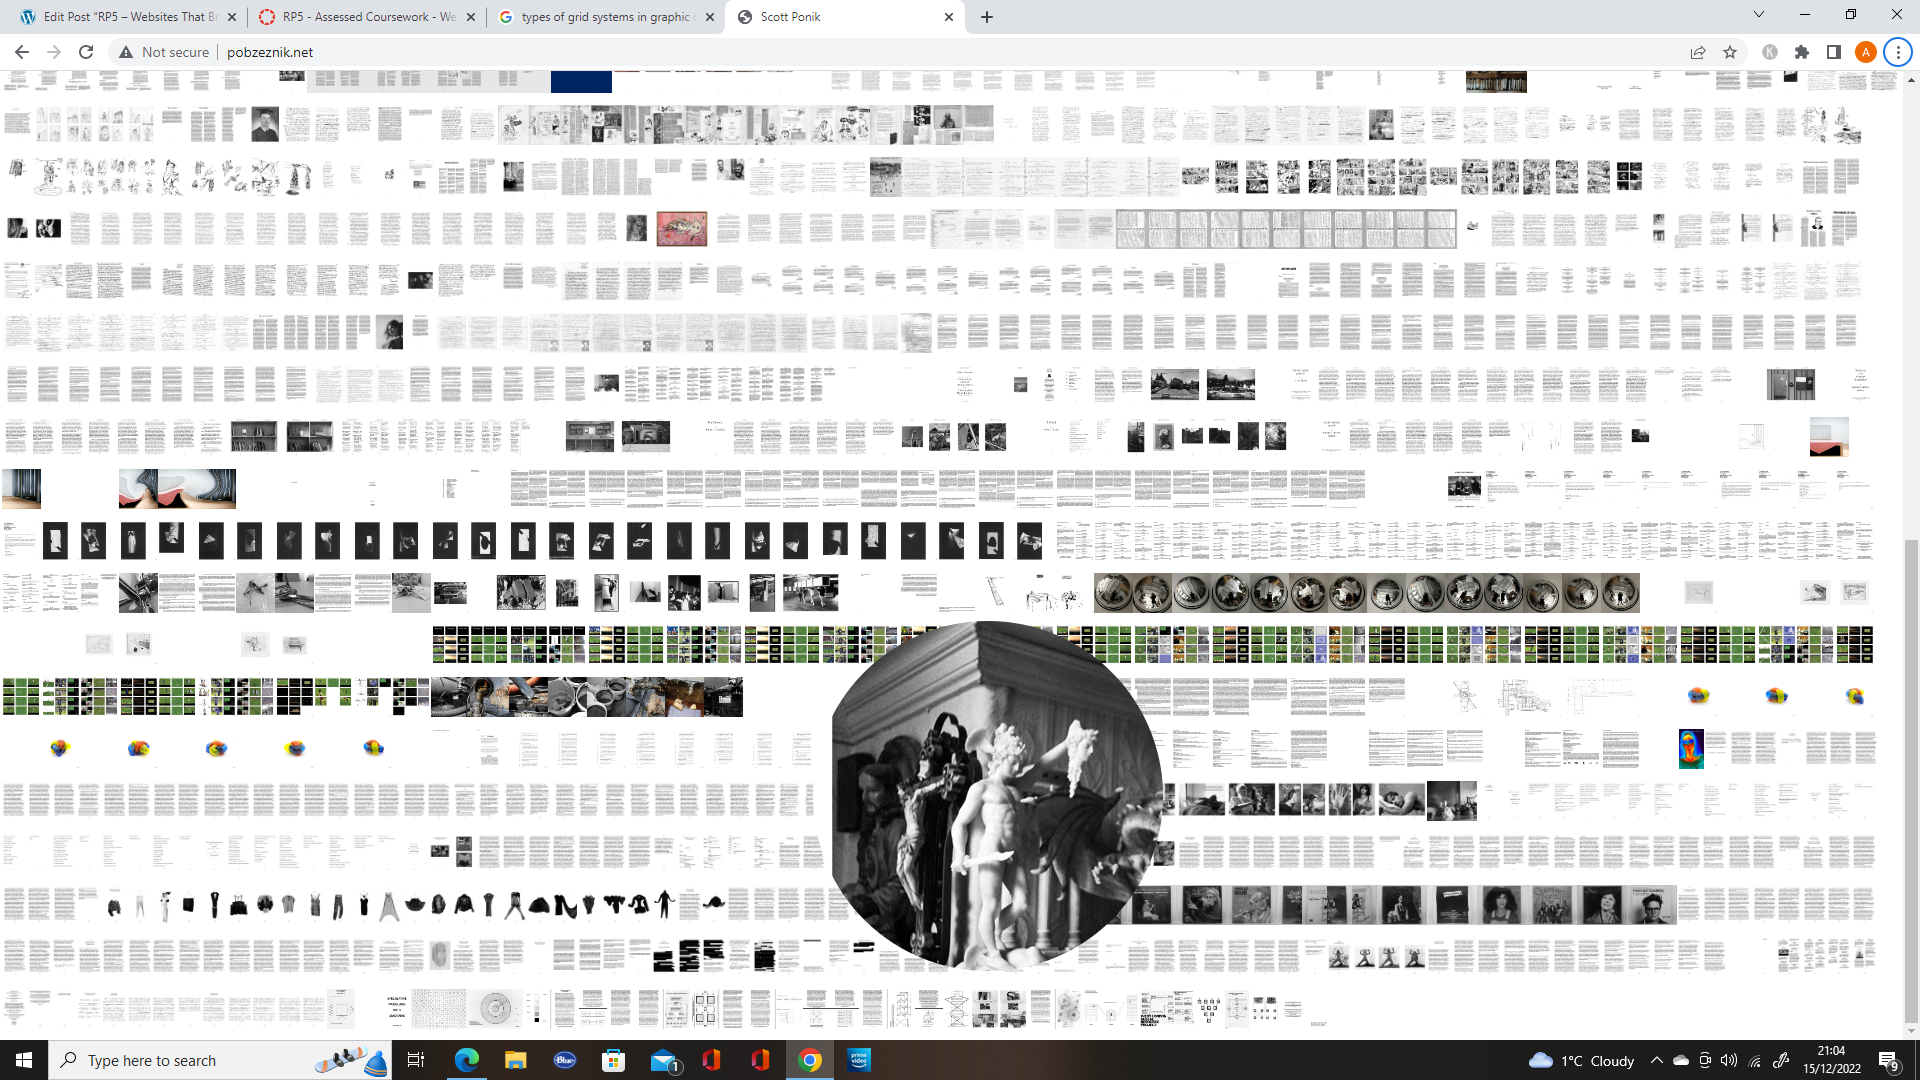Show hidden system tray icons
Image resolution: width=1920 pixels, height=1080 pixels.
(1657, 1060)
